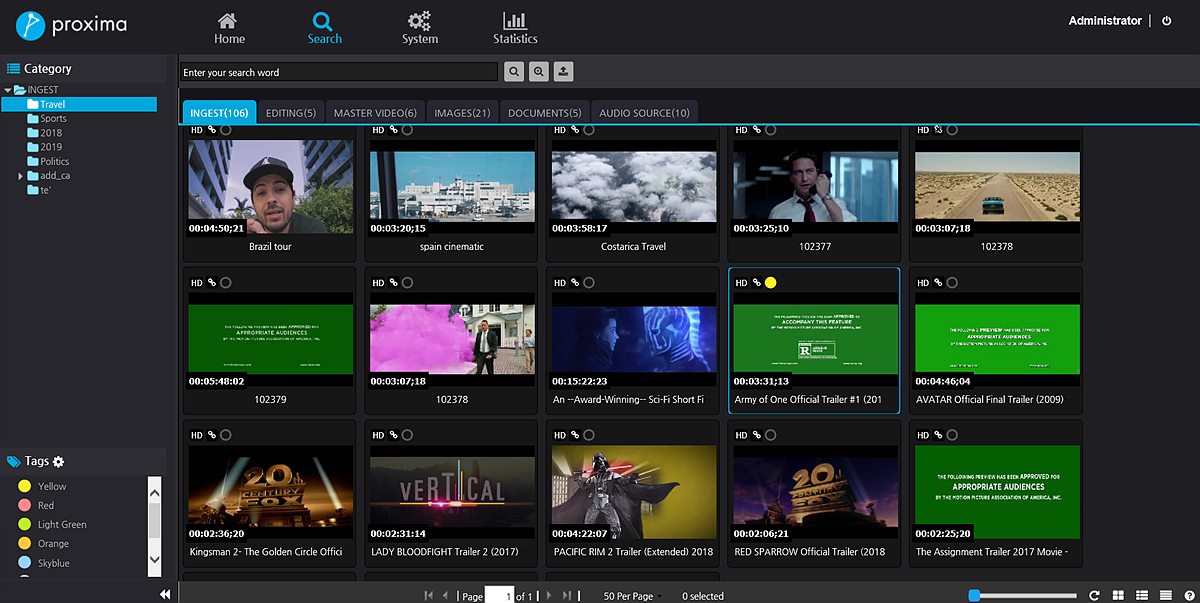This screenshot has height=603, width=1200.
Task: Open the AUDIO SOURCE(10) tab
Action: click(644, 113)
